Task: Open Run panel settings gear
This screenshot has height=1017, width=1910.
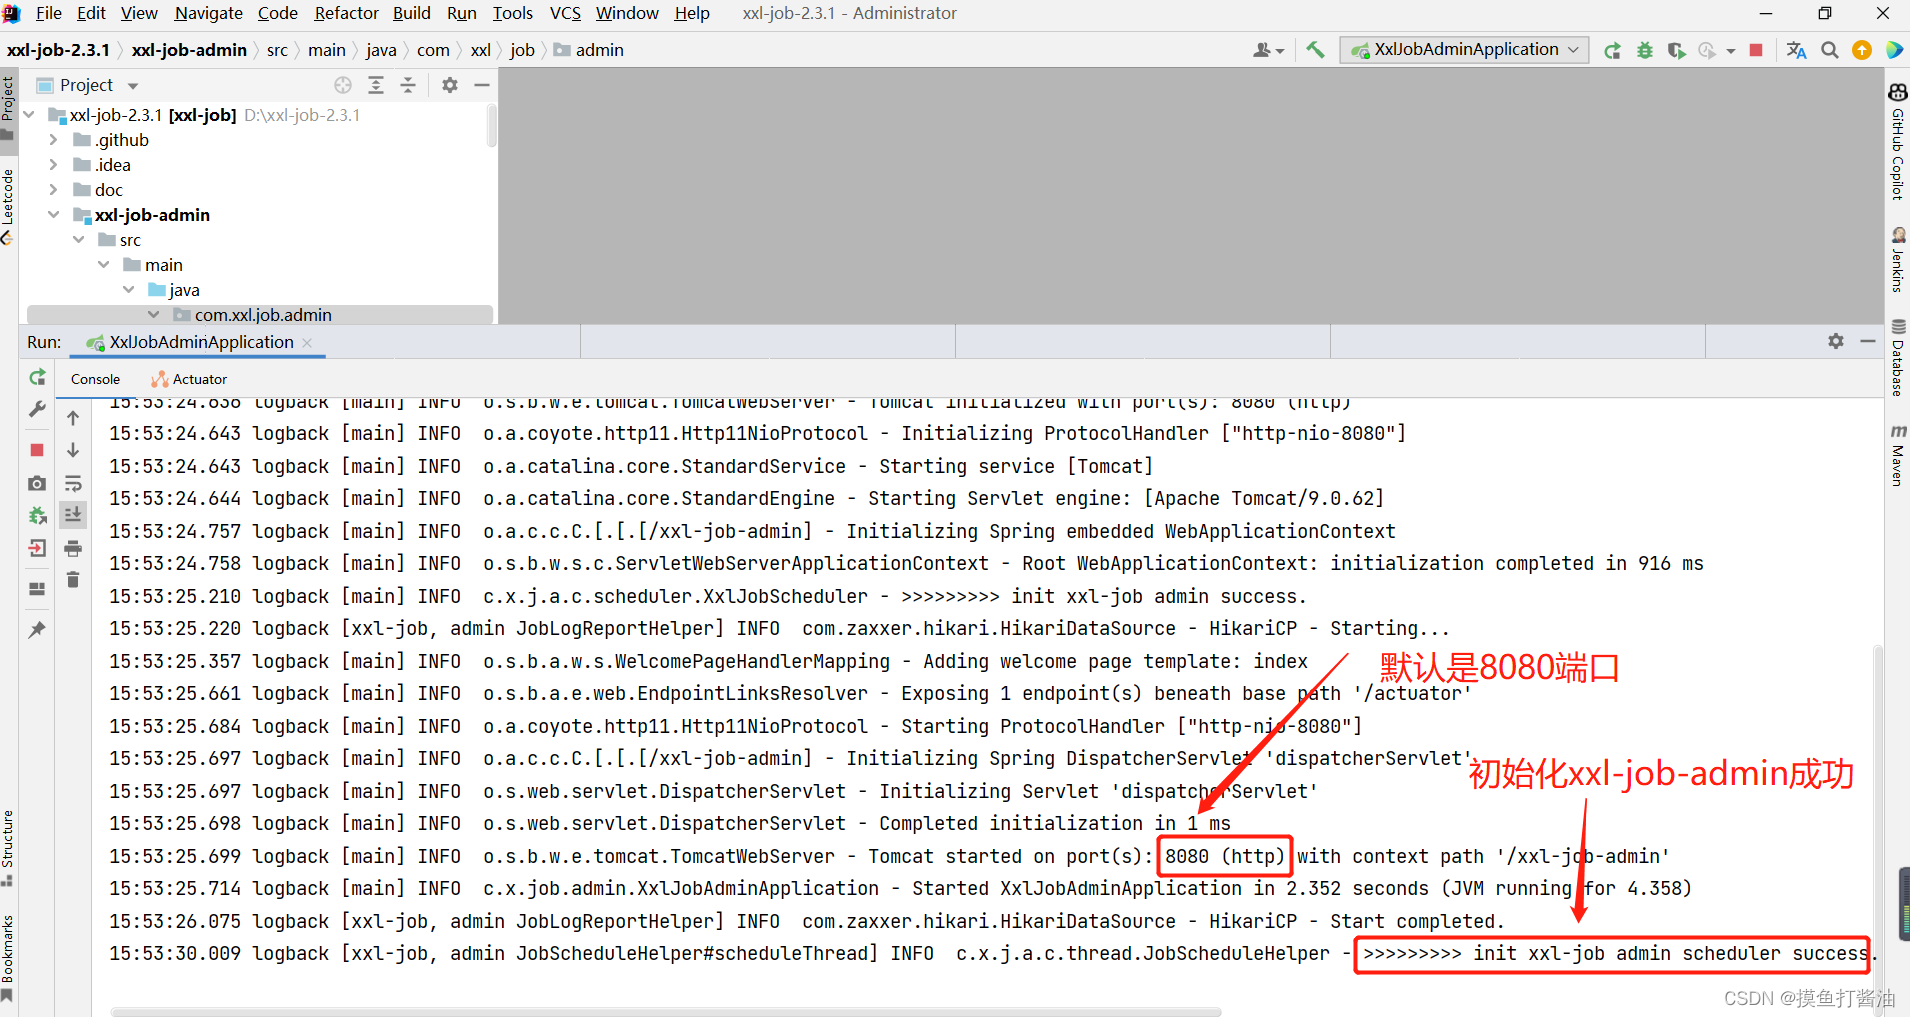Action: tap(1836, 341)
